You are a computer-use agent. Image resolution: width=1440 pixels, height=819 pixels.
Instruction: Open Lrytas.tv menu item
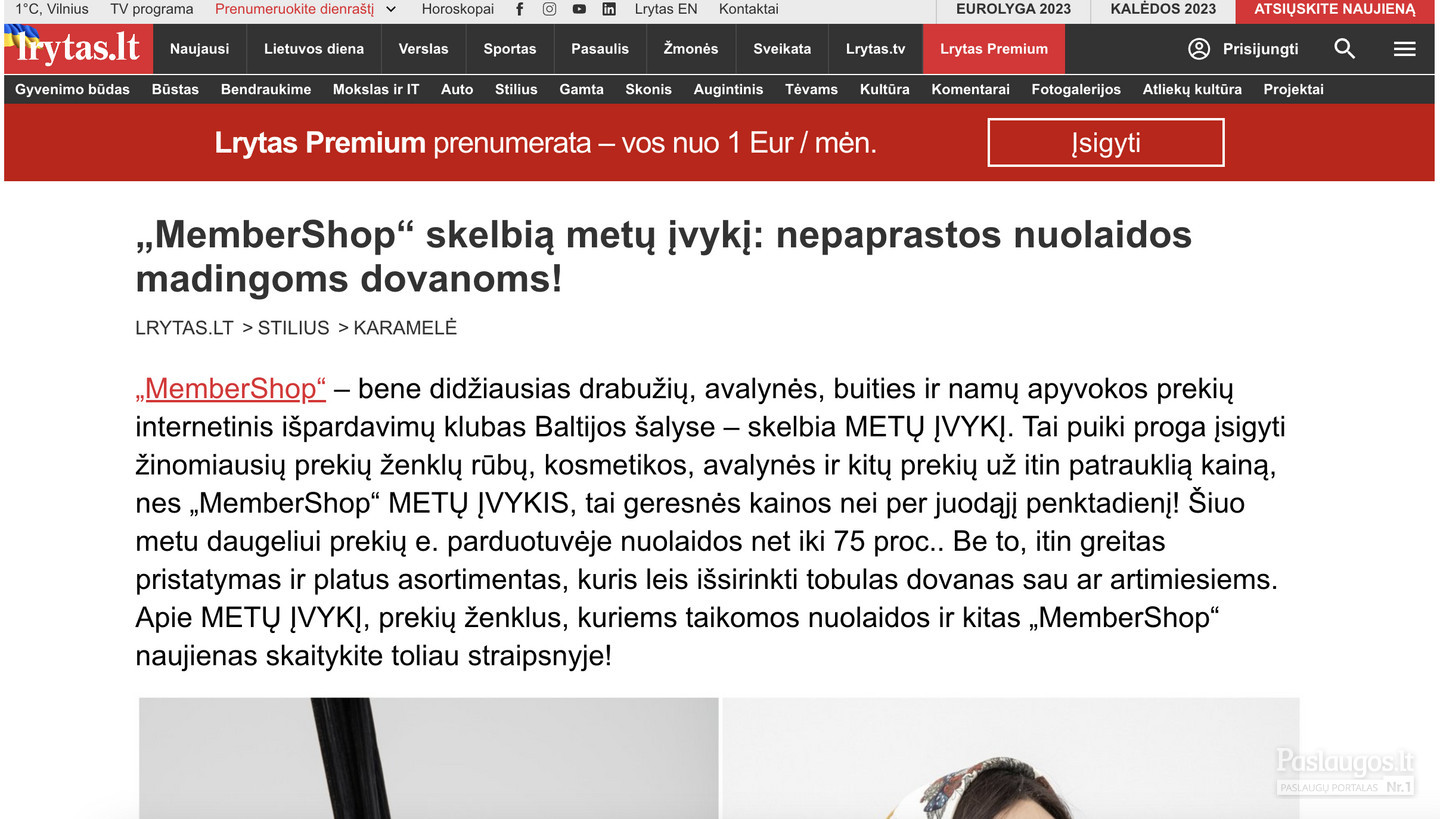[876, 49]
